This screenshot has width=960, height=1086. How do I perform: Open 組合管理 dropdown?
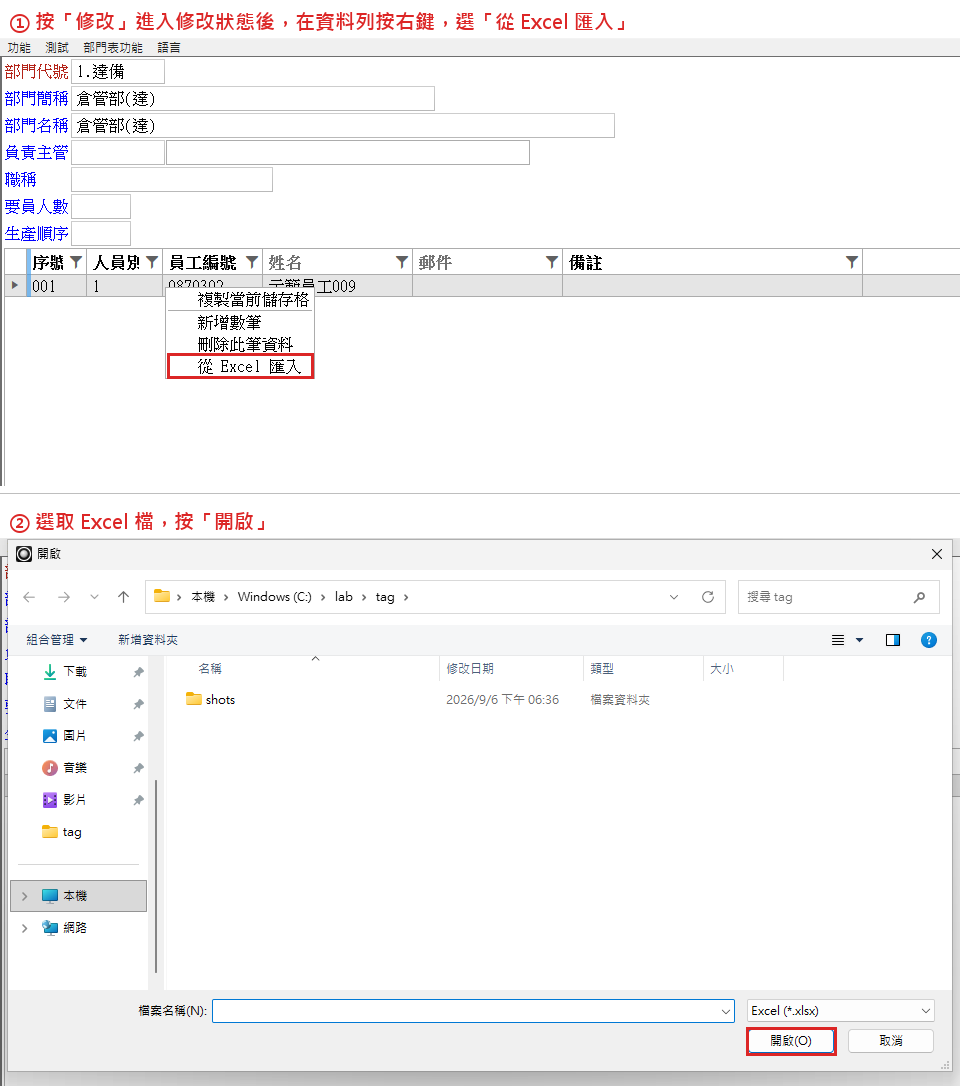point(57,640)
